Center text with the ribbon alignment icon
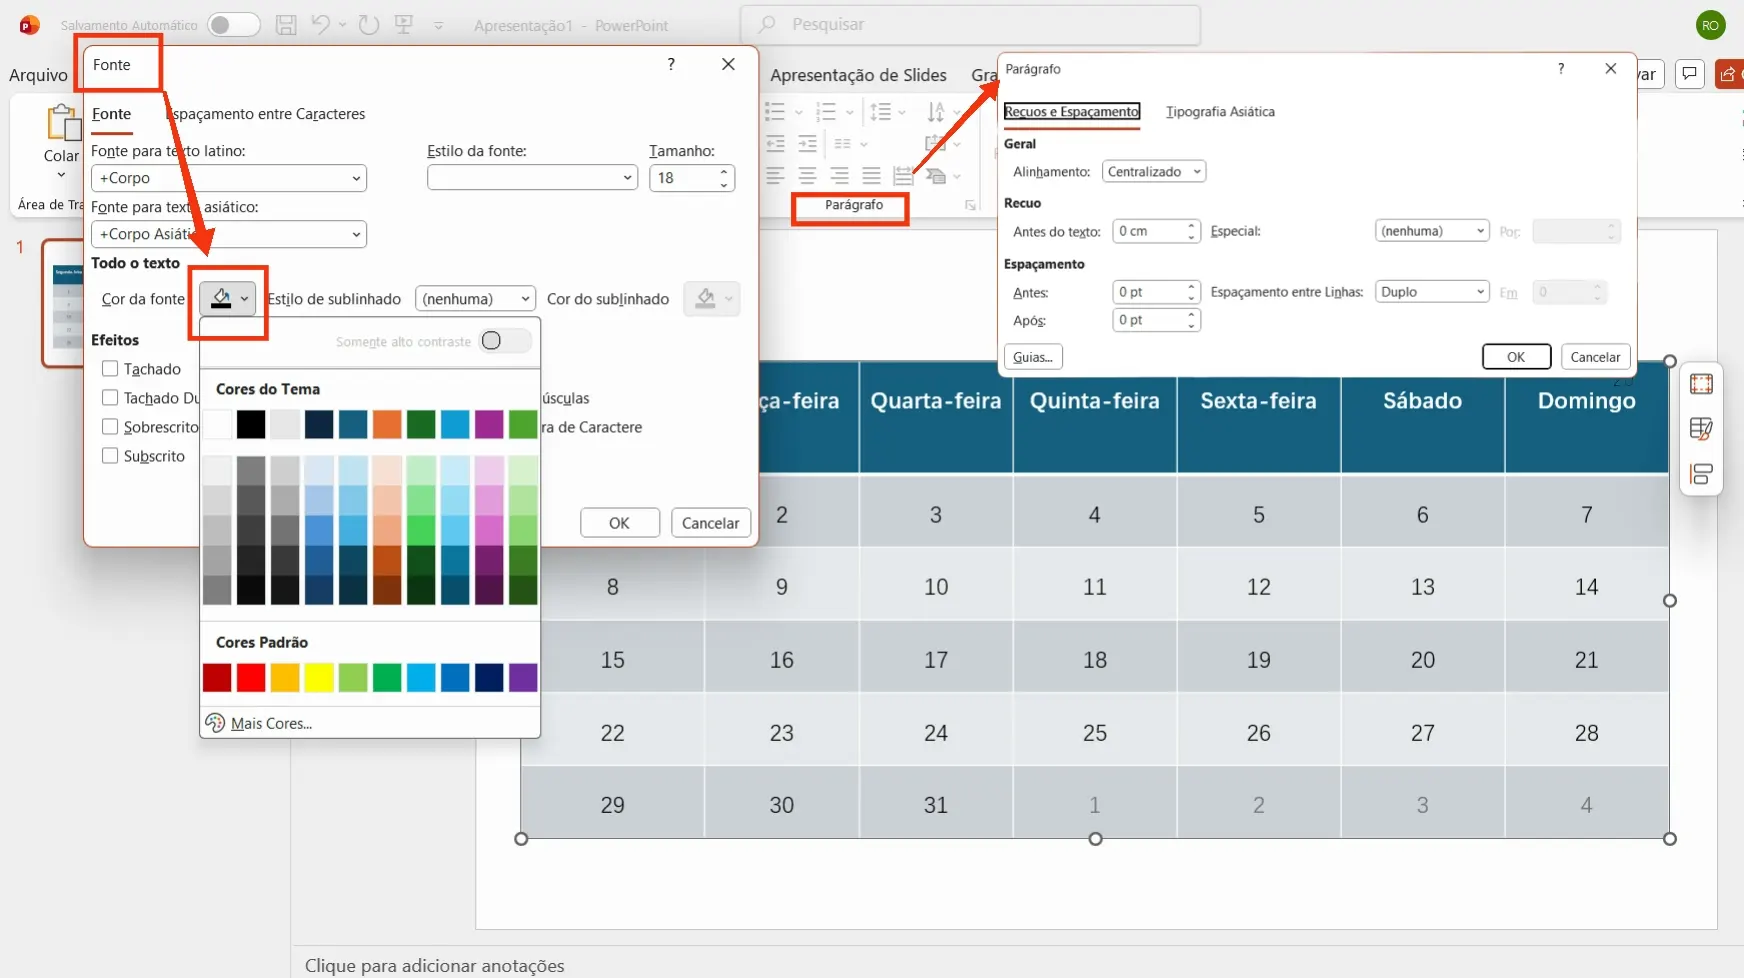 tap(808, 176)
